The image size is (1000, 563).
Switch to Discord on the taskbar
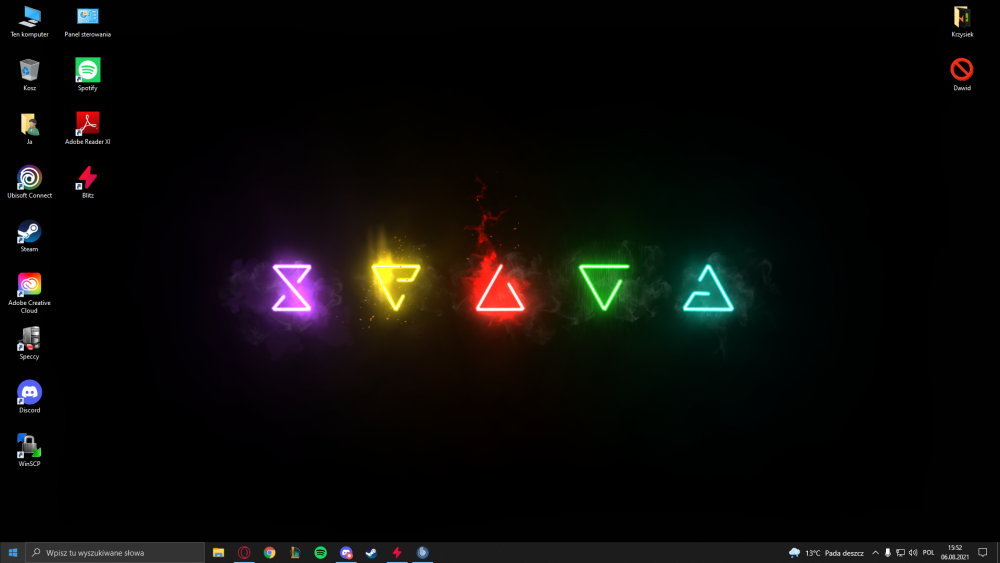point(346,553)
